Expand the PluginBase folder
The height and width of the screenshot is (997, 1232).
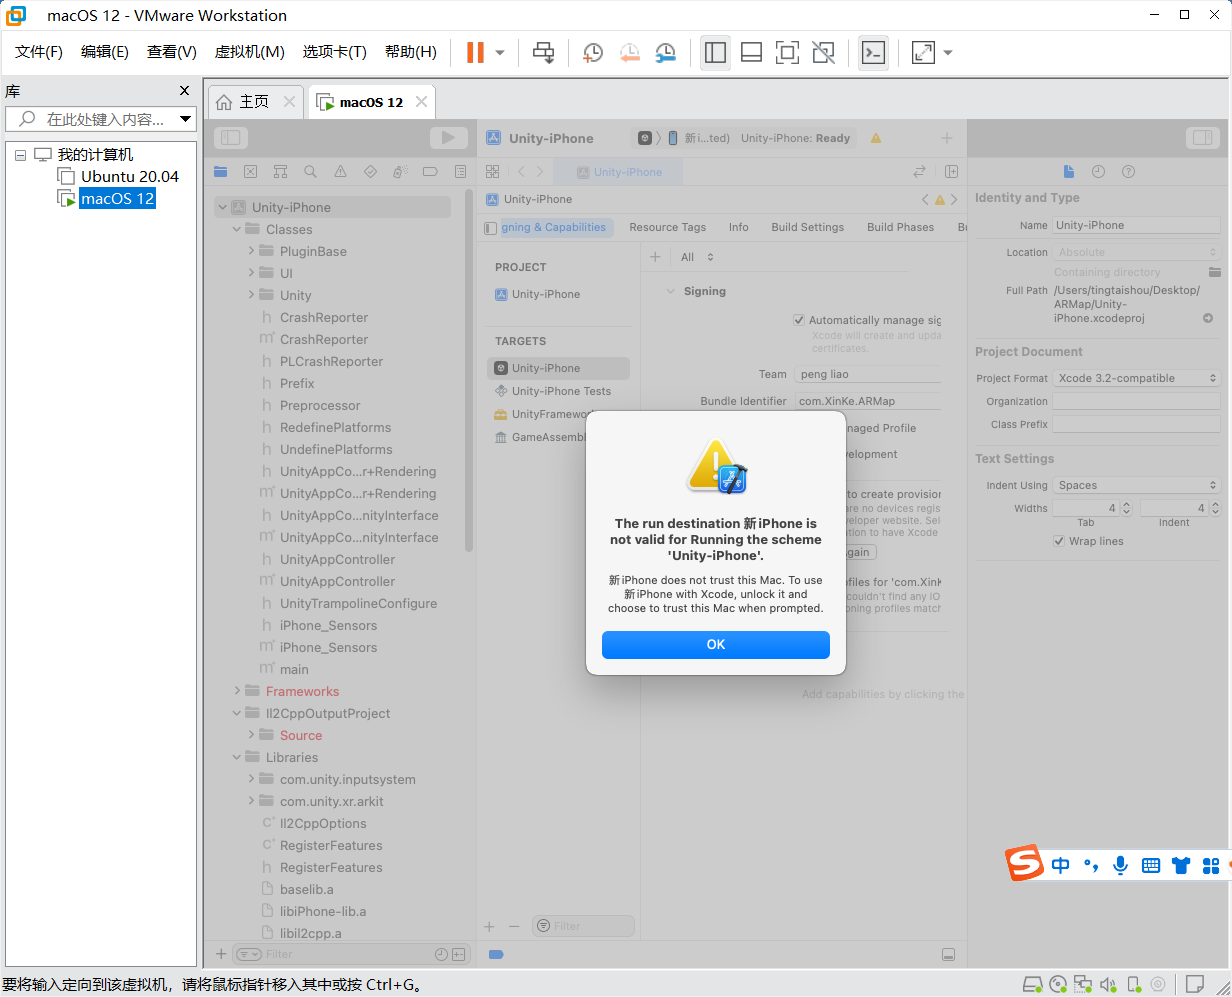(251, 251)
